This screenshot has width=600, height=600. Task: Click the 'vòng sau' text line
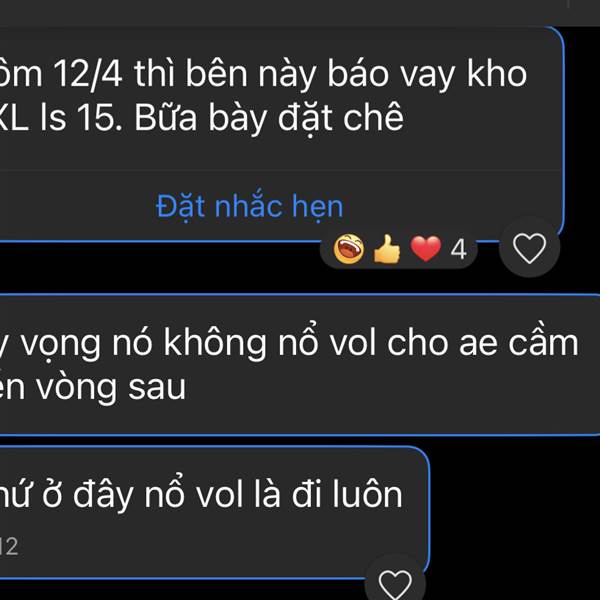(x=93, y=387)
